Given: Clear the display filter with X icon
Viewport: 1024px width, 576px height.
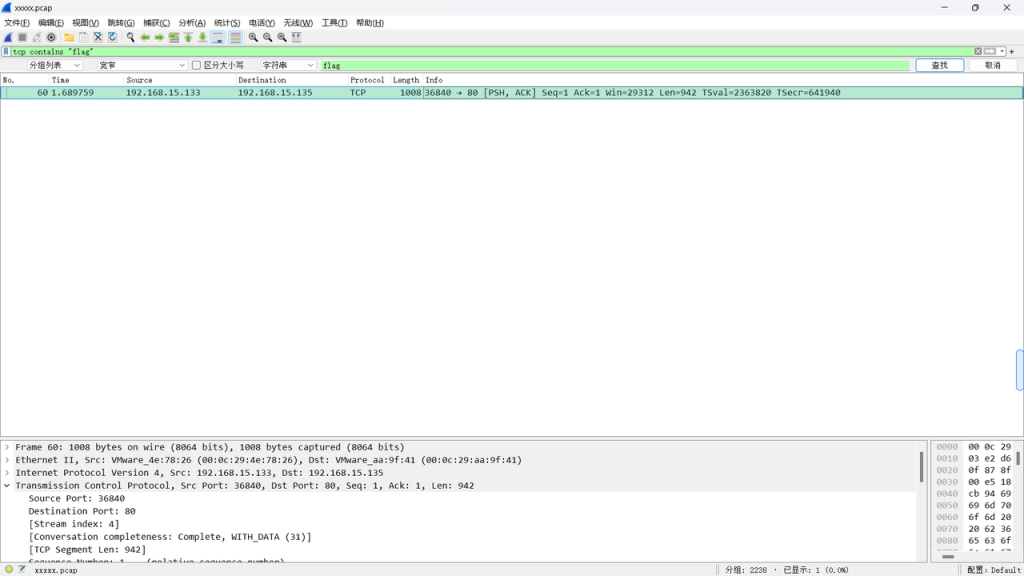Looking at the screenshot, I should coord(978,51).
